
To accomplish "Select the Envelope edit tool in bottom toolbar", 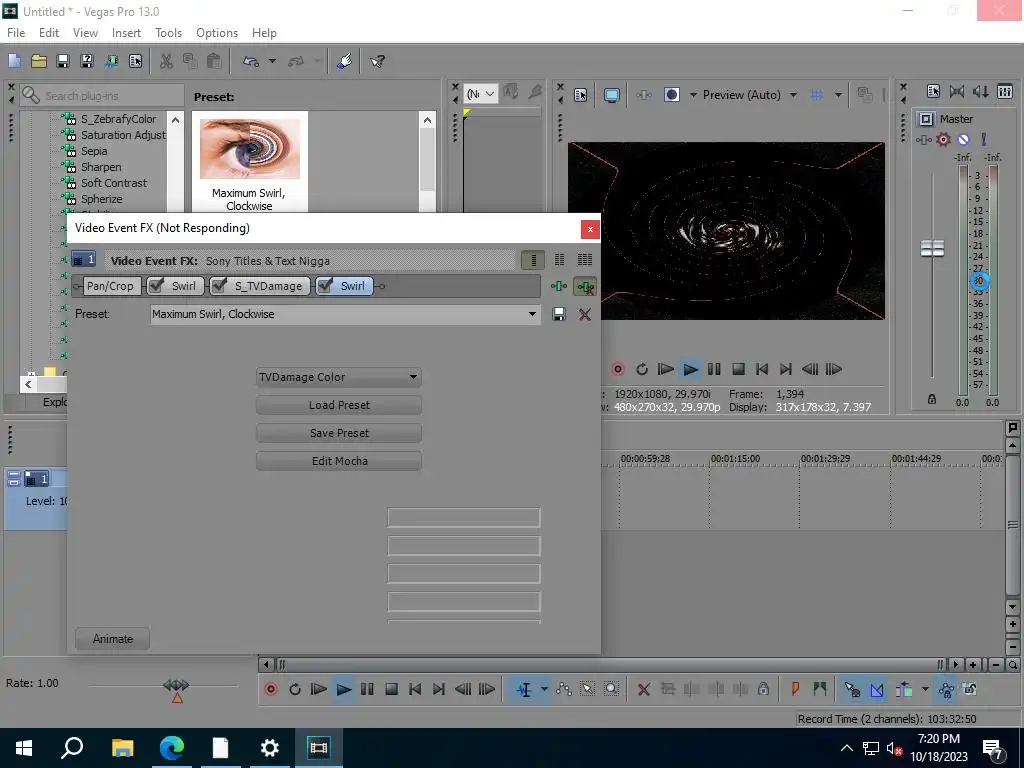I will [x=564, y=689].
